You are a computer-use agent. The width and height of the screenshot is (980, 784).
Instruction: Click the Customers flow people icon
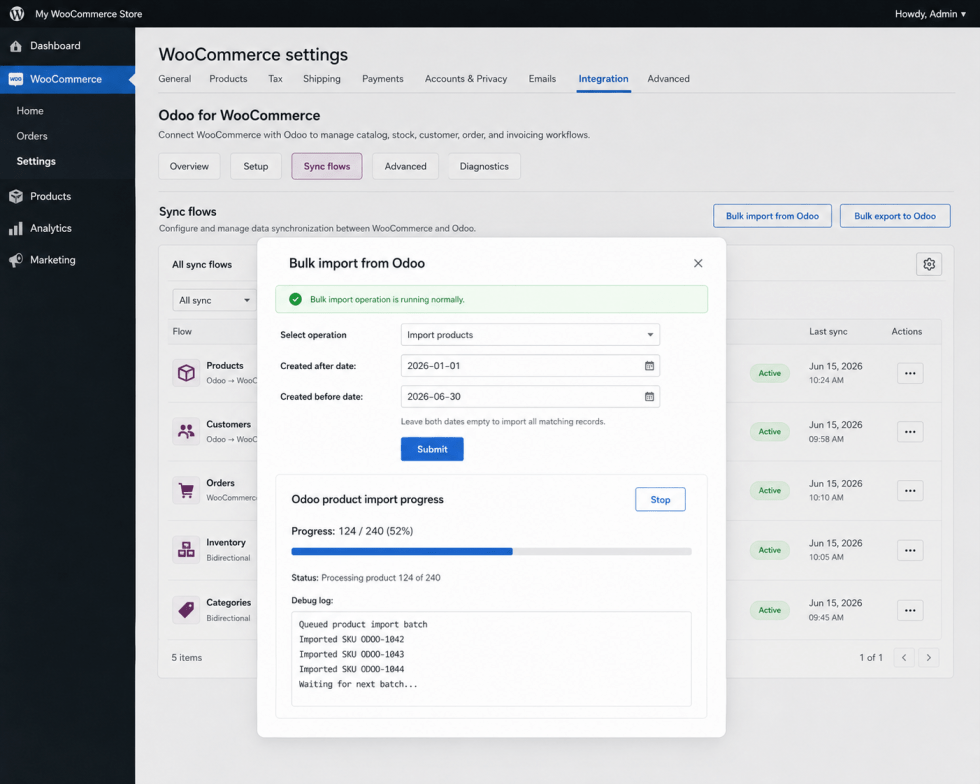tap(186, 431)
